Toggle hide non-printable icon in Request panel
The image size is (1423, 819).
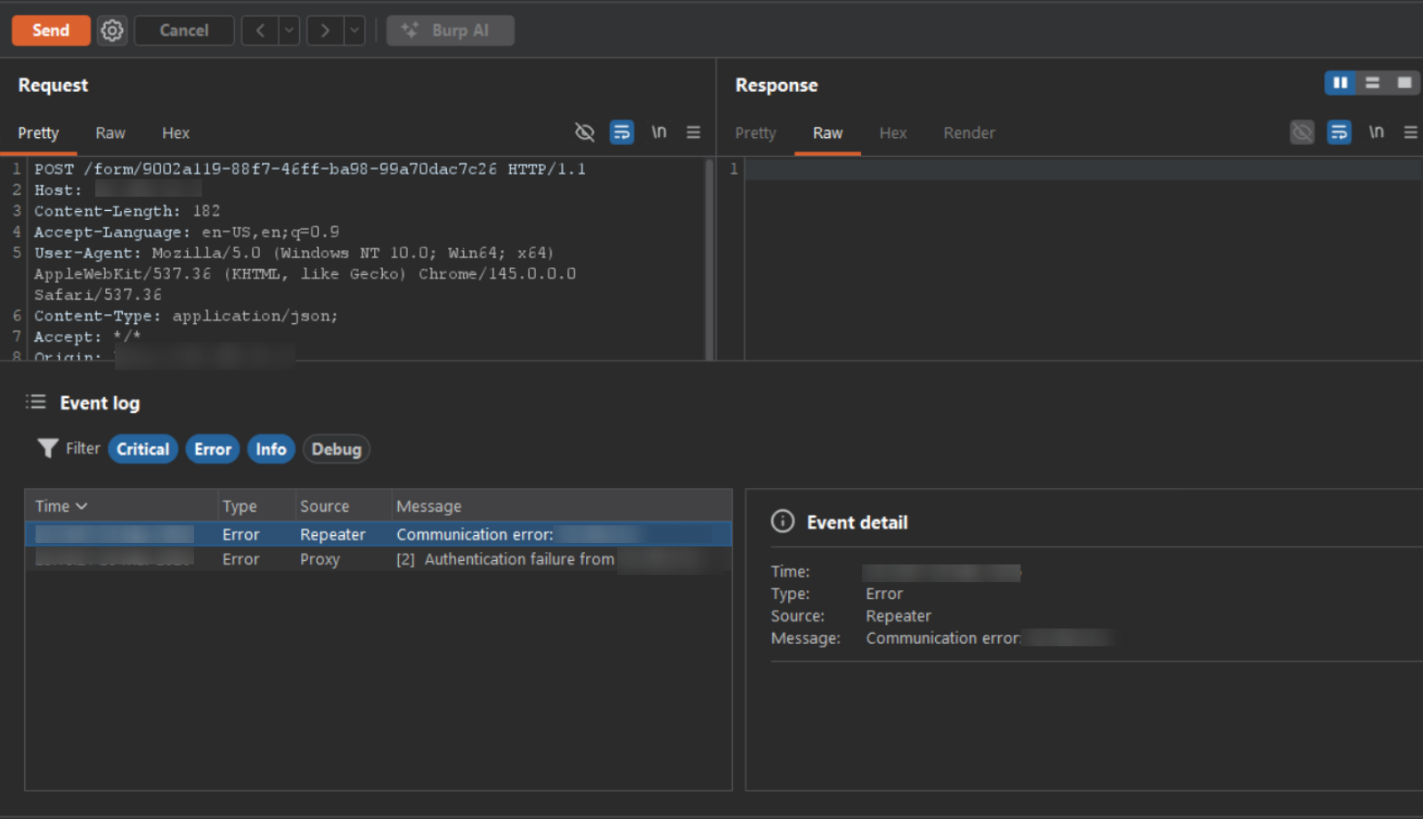(x=585, y=133)
